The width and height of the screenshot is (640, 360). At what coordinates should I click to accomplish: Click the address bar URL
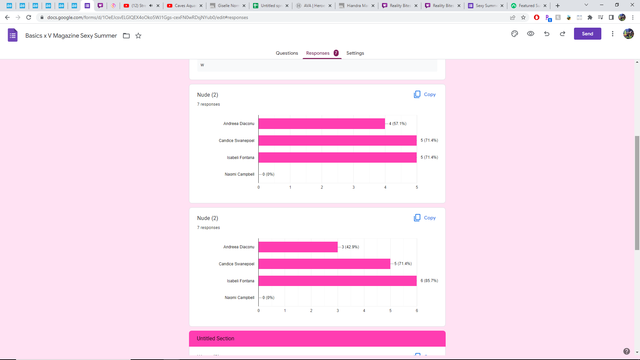click(147, 18)
